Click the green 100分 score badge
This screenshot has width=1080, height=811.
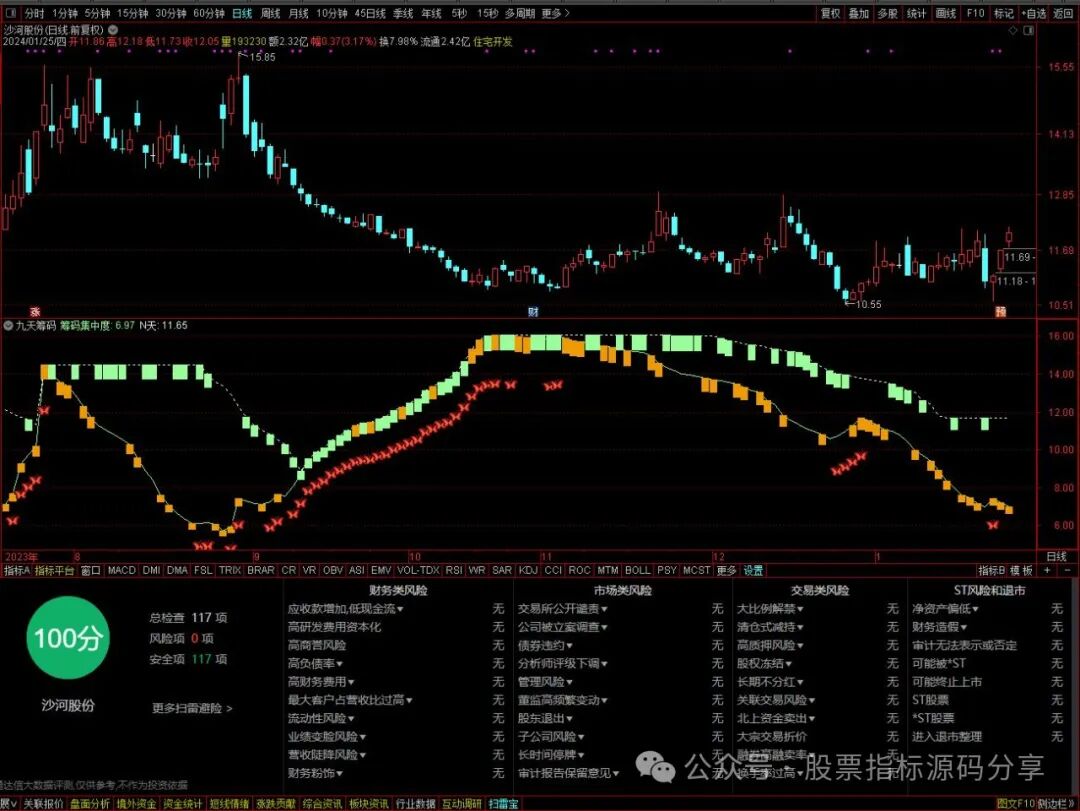pos(68,638)
